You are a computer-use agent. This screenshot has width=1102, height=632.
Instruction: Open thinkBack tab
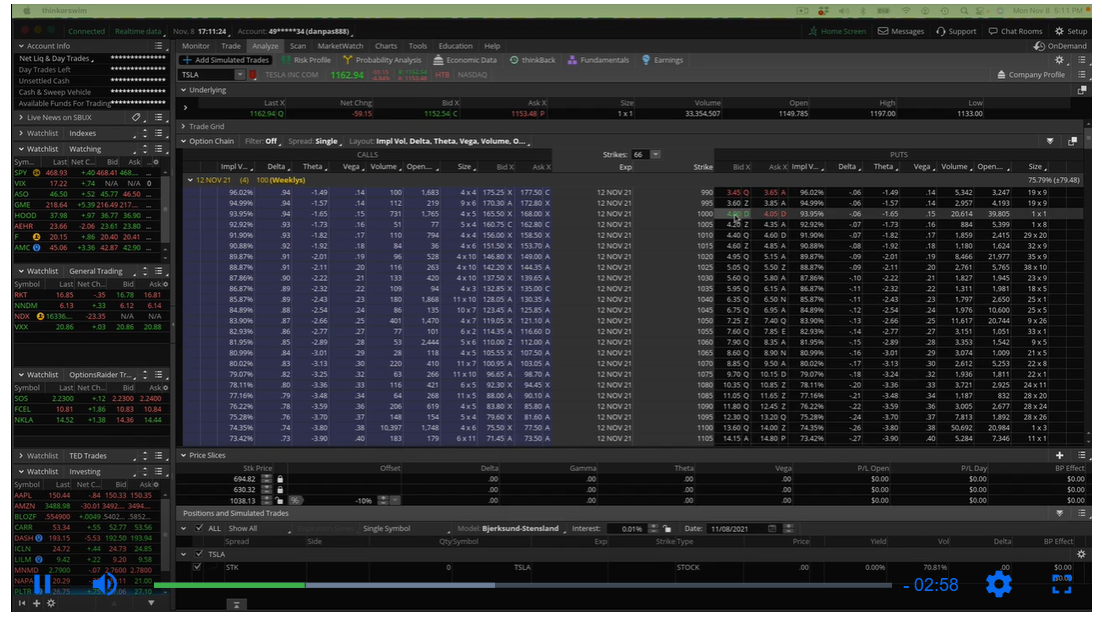pos(533,60)
